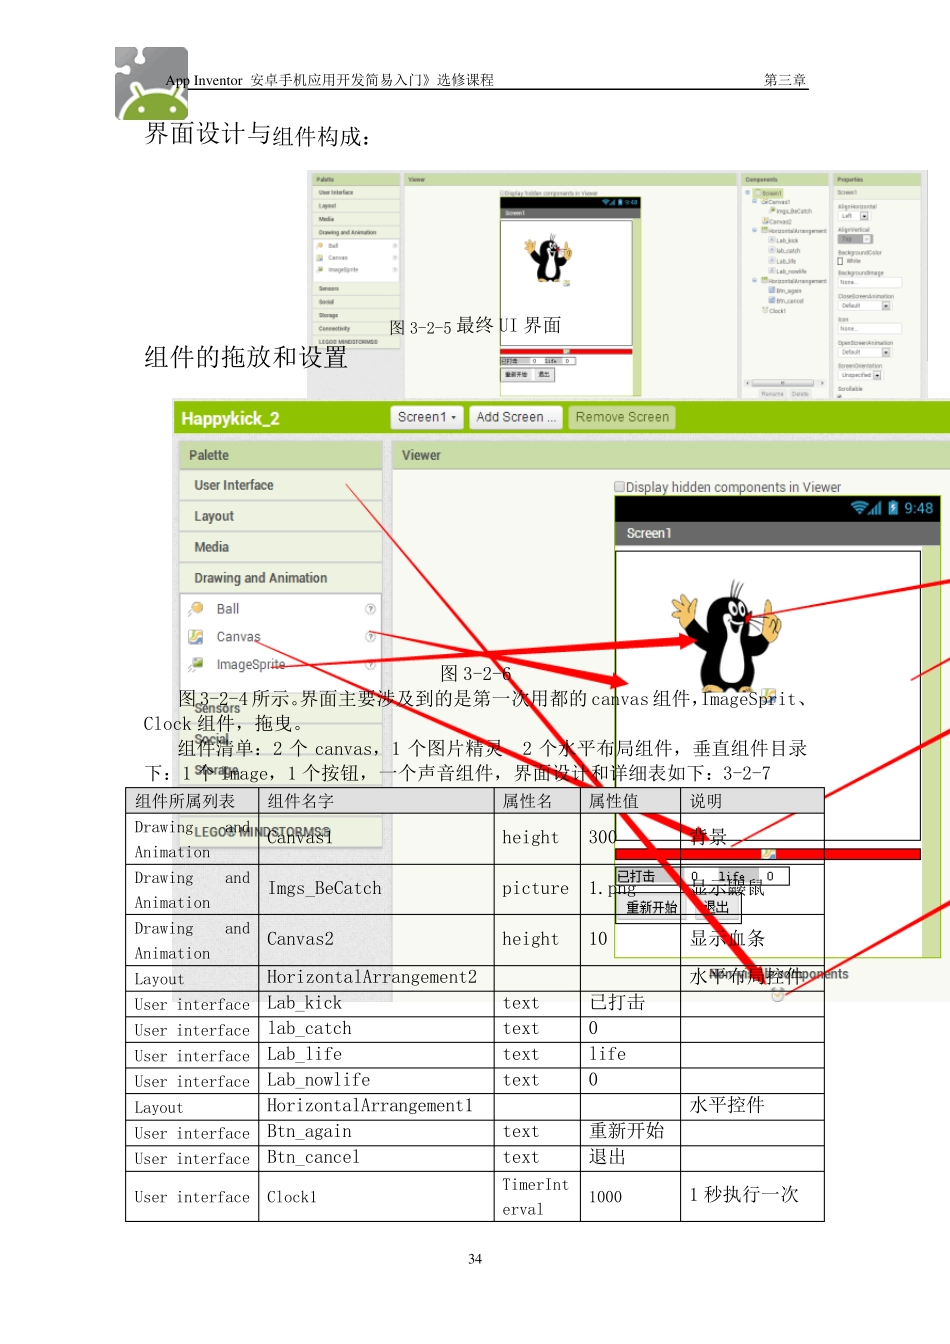Click the ImageSprite component icon in Palette

click(x=196, y=664)
